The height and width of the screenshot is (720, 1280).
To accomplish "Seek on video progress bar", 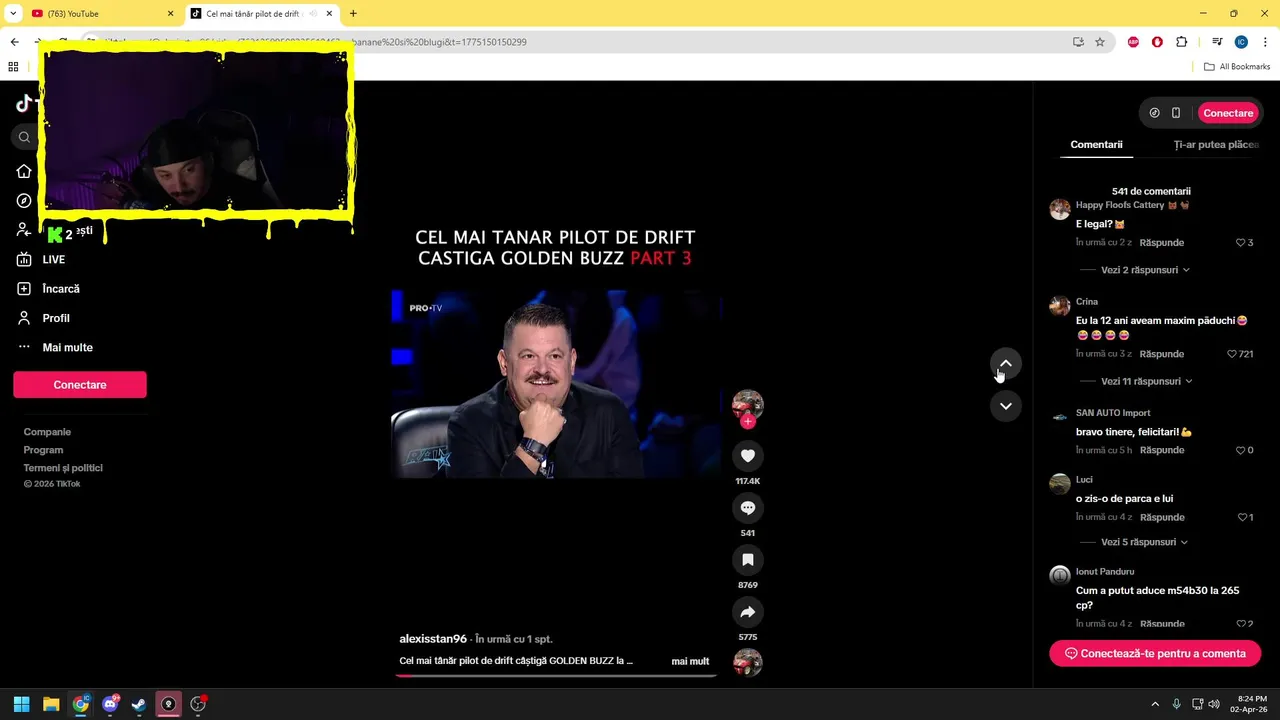I will [556, 676].
